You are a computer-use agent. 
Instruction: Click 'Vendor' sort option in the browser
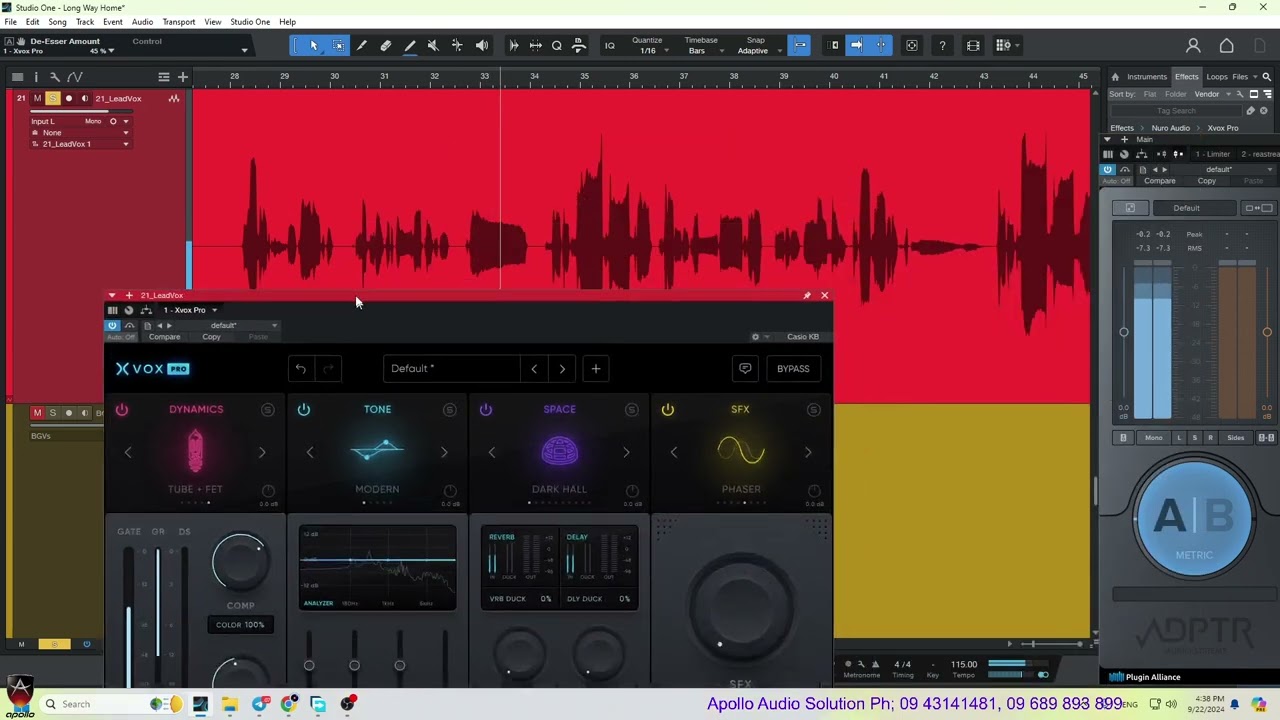click(x=1207, y=94)
